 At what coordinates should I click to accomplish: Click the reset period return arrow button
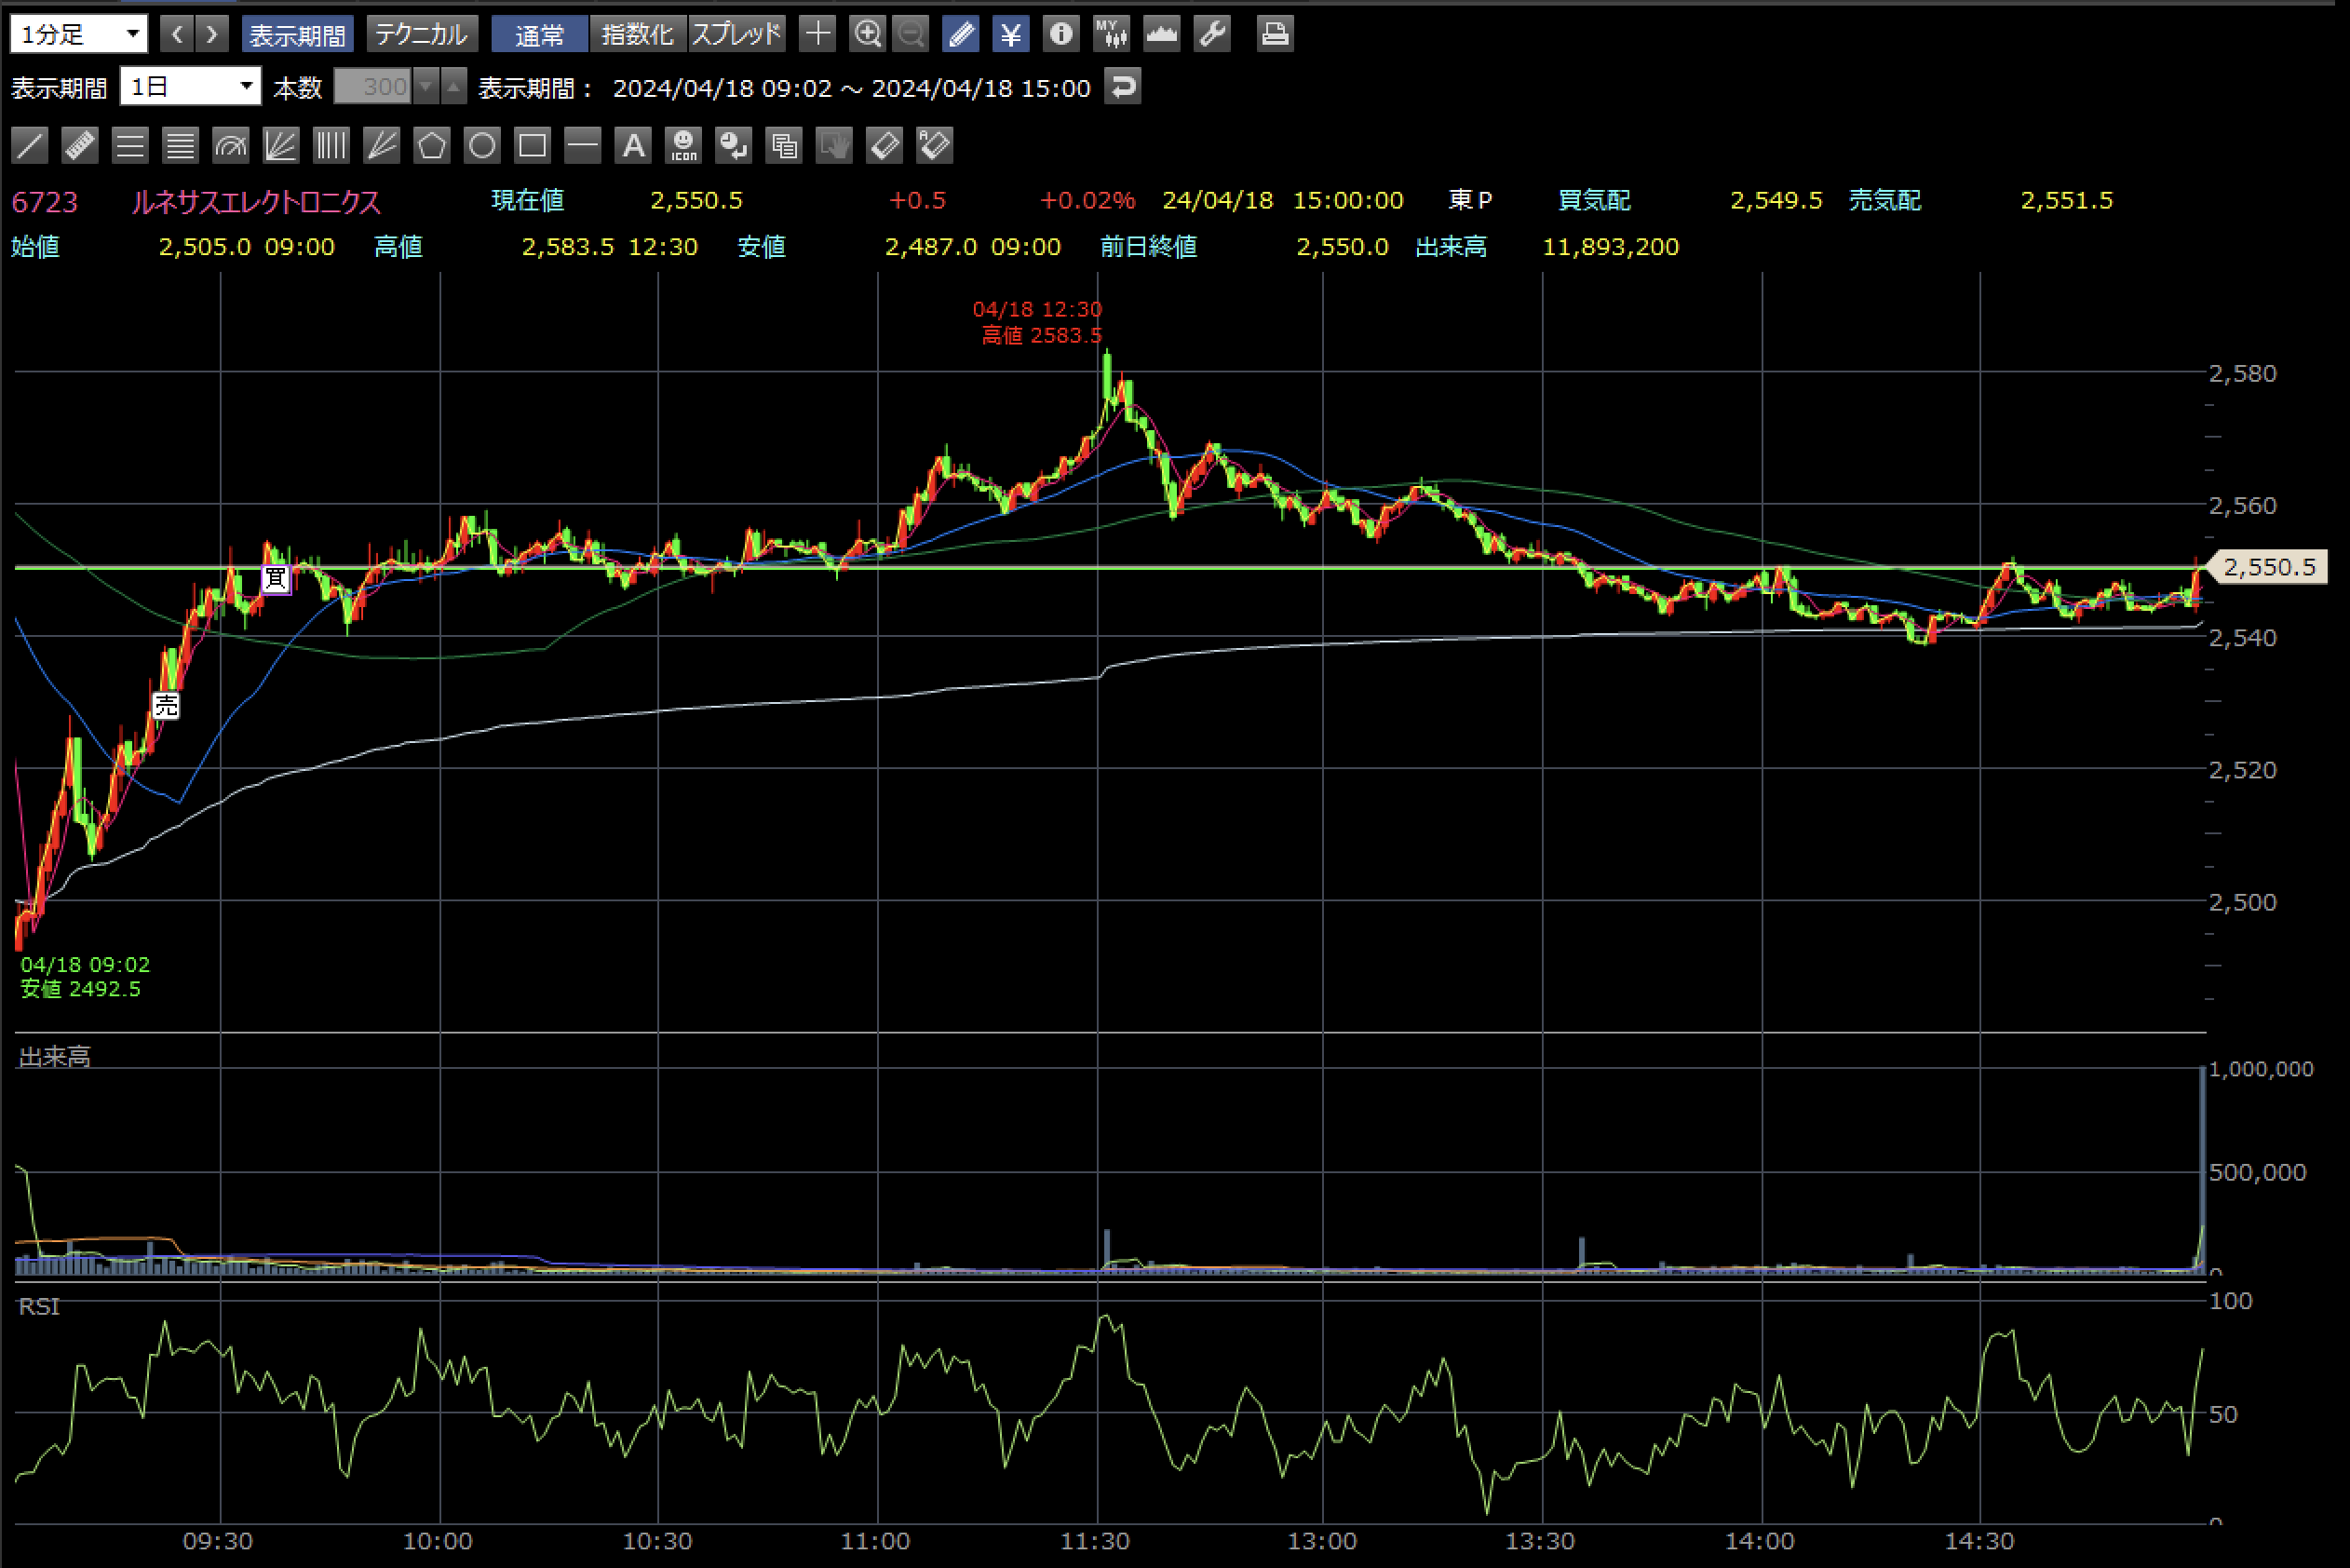coord(1123,87)
